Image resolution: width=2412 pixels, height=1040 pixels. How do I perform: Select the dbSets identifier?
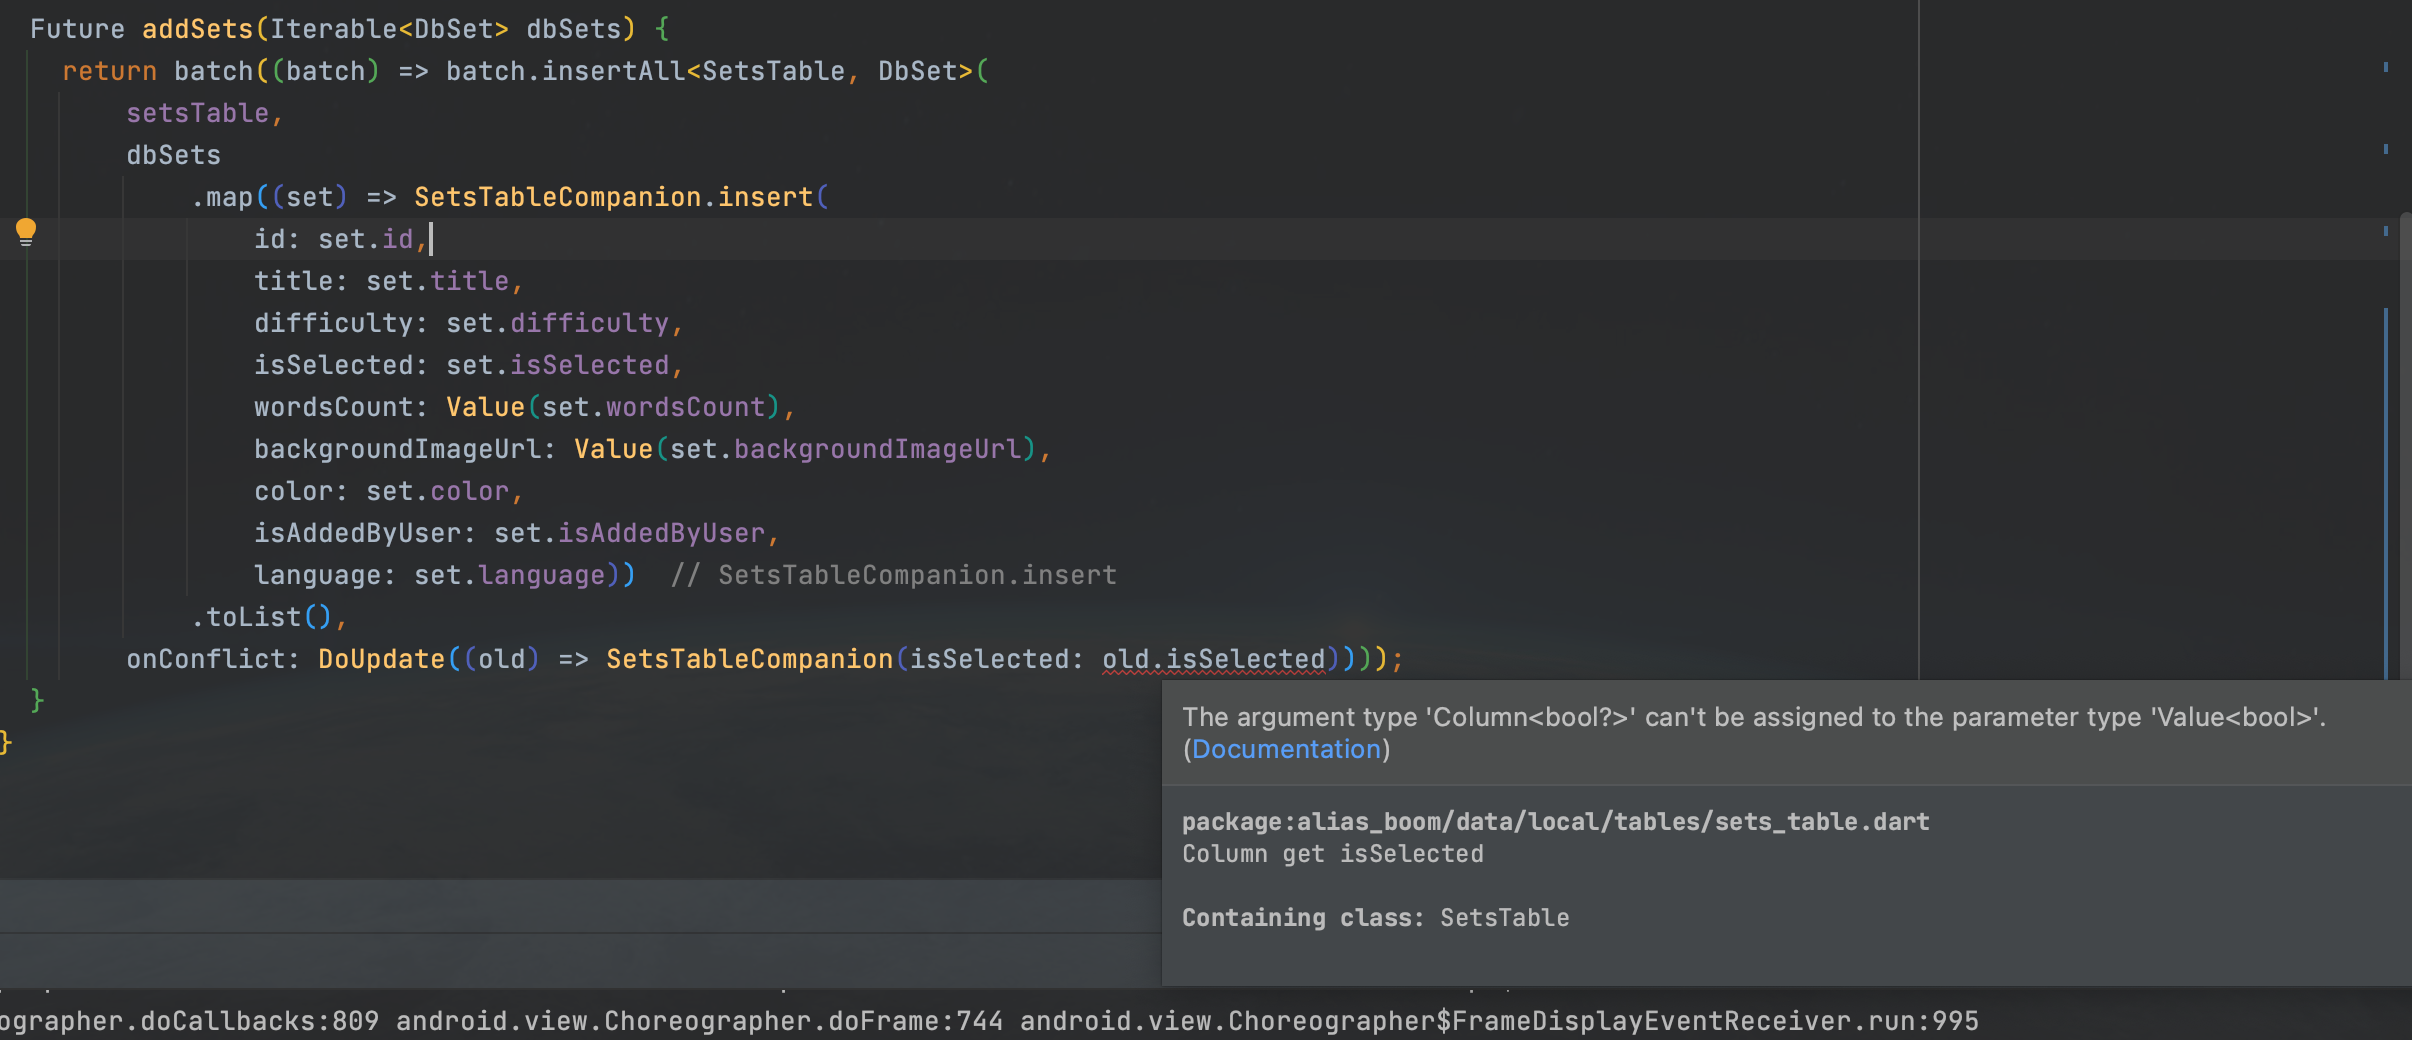(173, 154)
